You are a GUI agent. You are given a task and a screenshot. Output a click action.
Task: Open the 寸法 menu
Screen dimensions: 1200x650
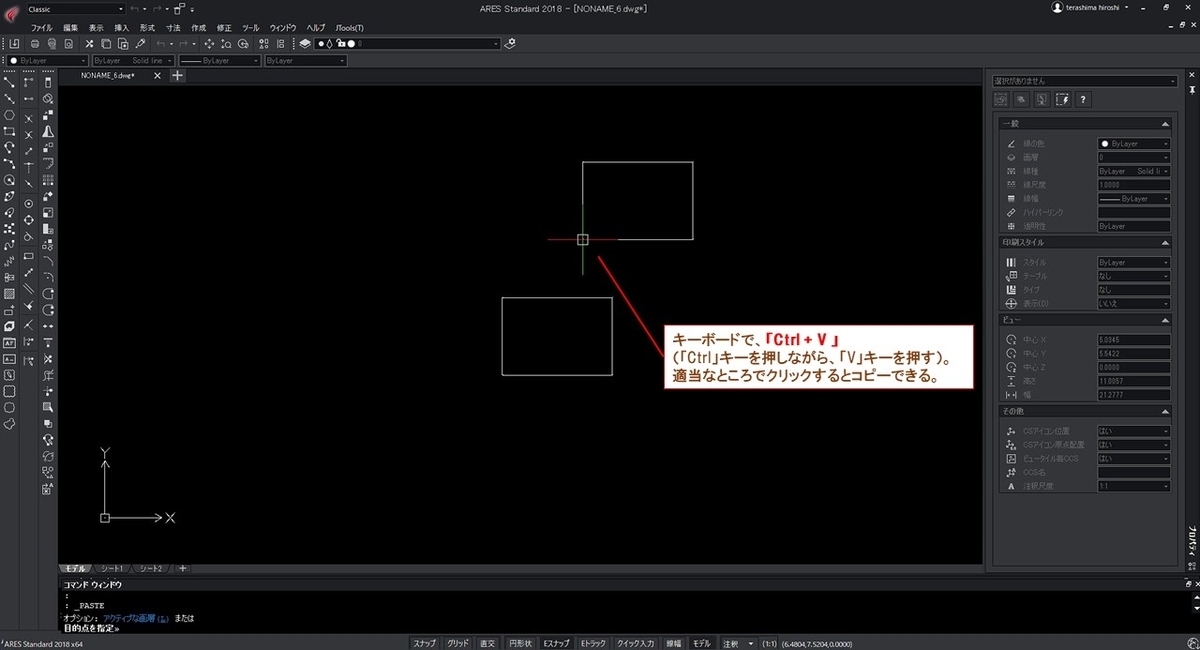point(174,27)
